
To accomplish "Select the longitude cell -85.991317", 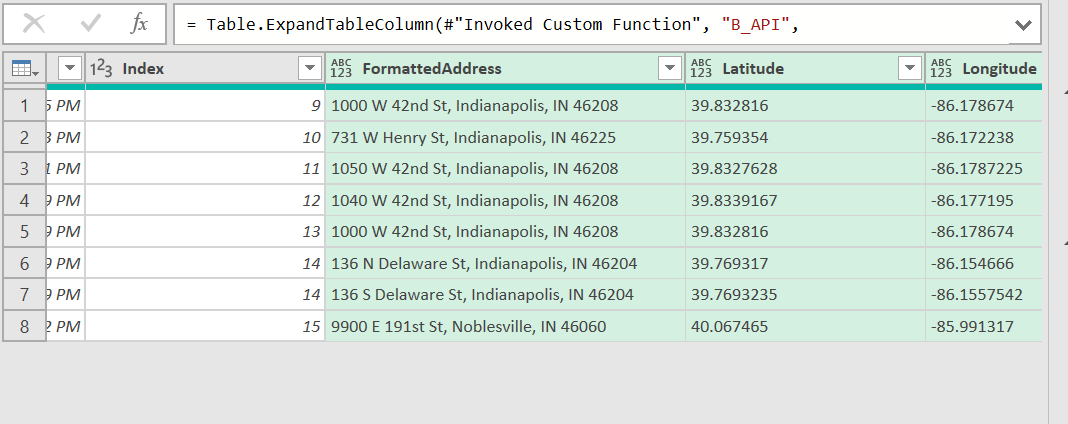I will (x=984, y=326).
